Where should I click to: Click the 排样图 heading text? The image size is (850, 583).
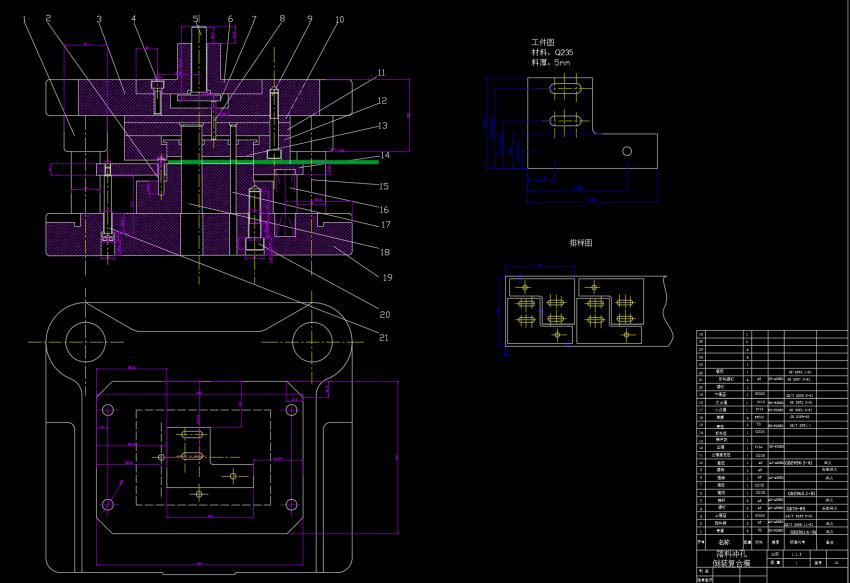[x=581, y=243]
